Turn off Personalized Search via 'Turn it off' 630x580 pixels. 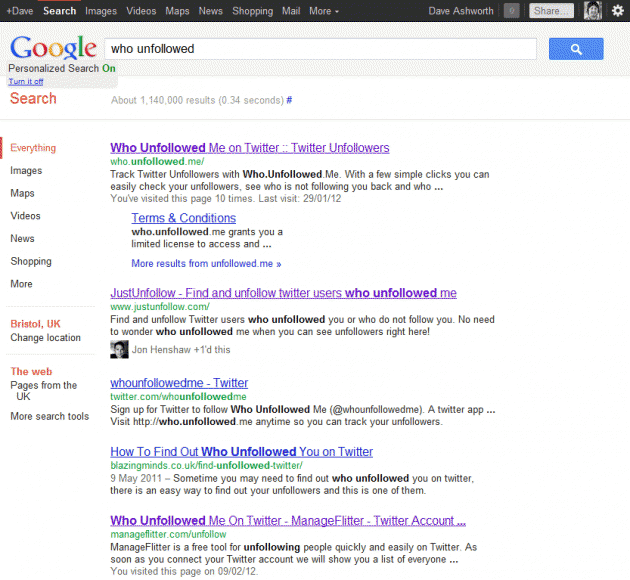(x=26, y=82)
